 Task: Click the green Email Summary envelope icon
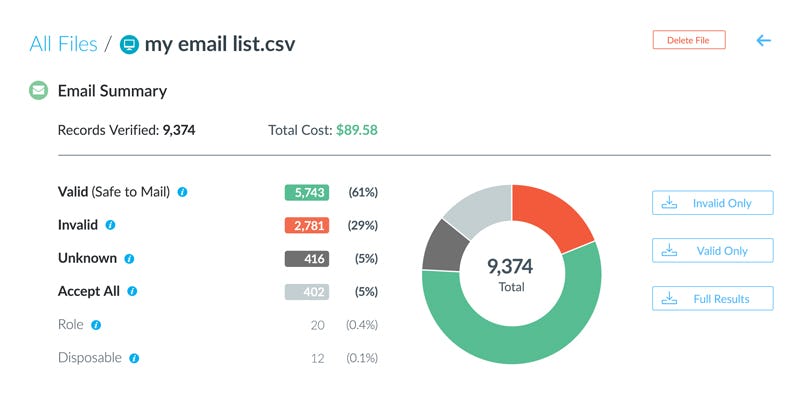pyautogui.click(x=39, y=91)
